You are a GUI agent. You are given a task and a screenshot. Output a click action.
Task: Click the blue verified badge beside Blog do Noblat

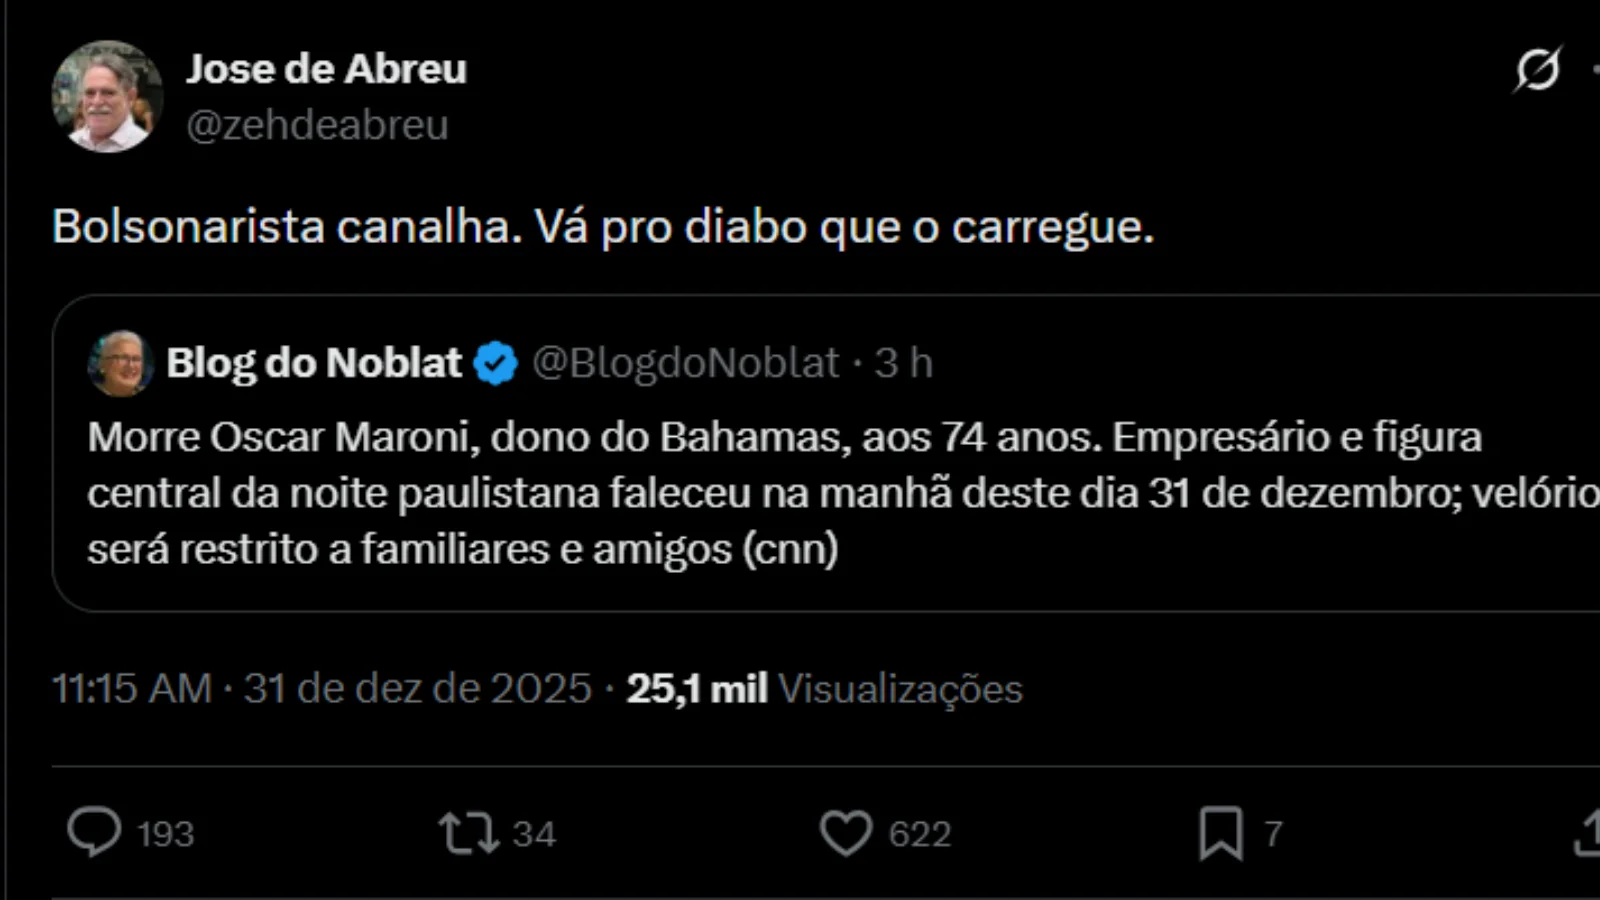pyautogui.click(x=495, y=363)
